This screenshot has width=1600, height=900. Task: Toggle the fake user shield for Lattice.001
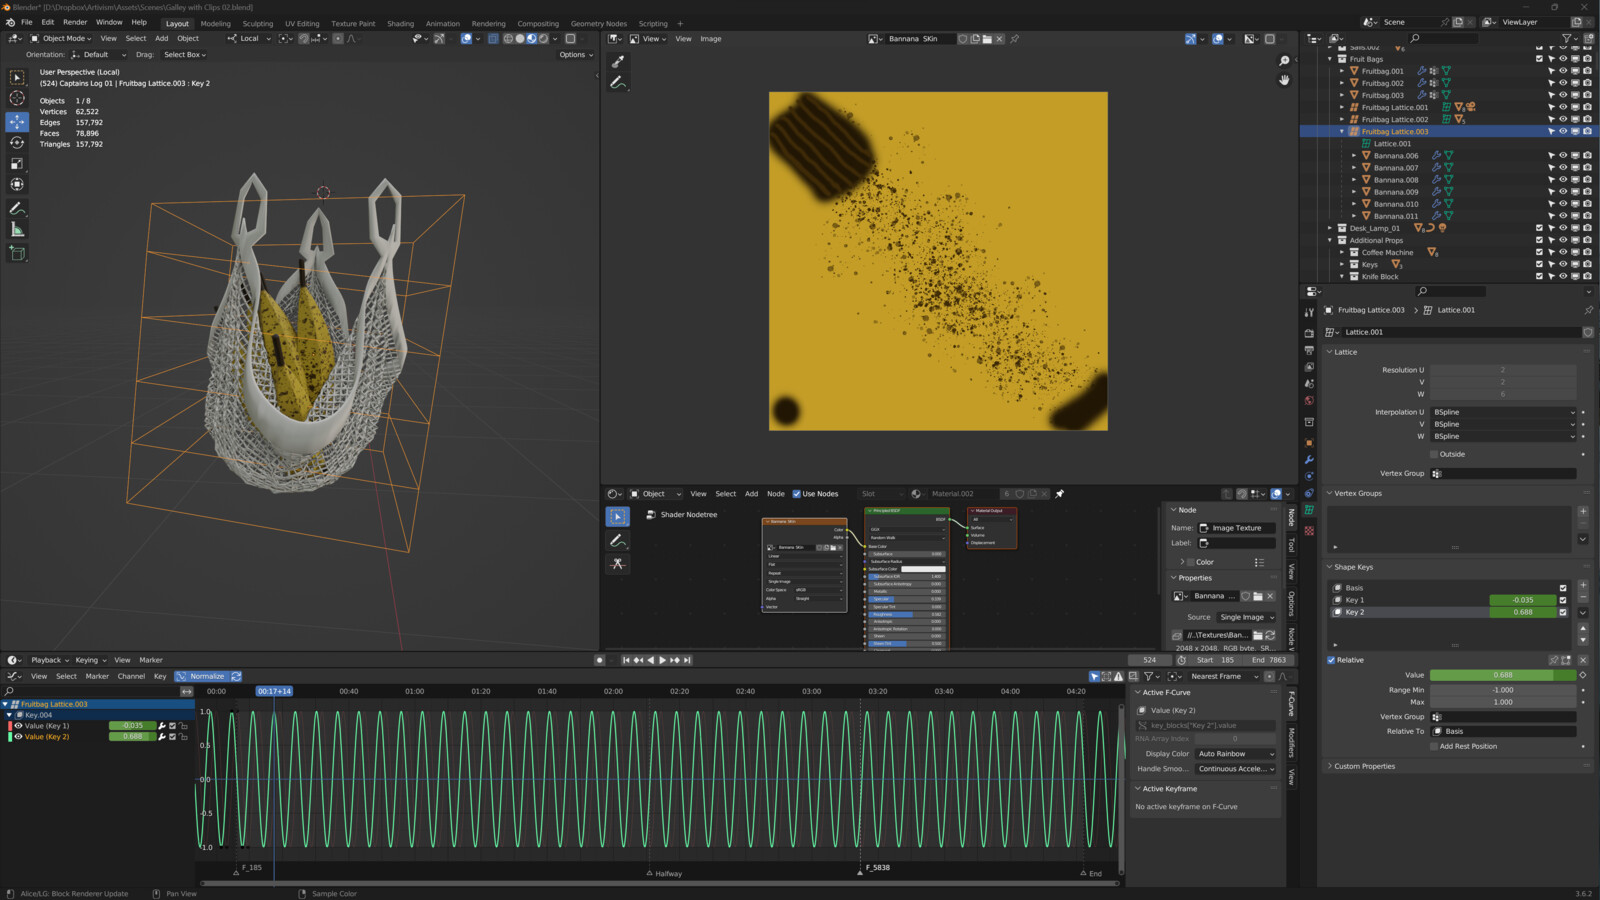coord(1588,332)
